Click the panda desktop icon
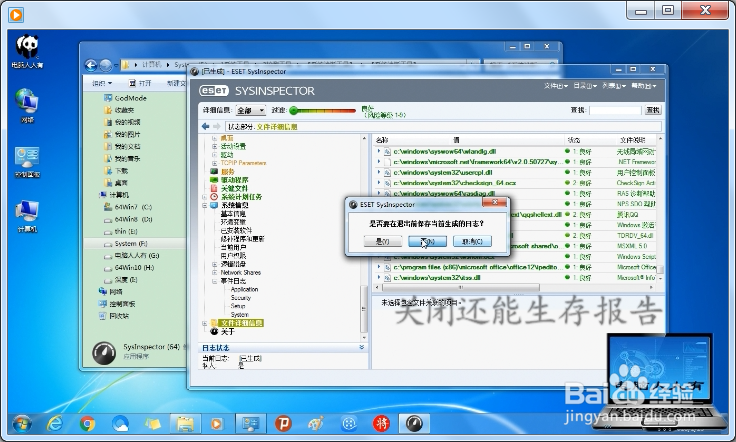736x442 pixels. [x=27, y=52]
